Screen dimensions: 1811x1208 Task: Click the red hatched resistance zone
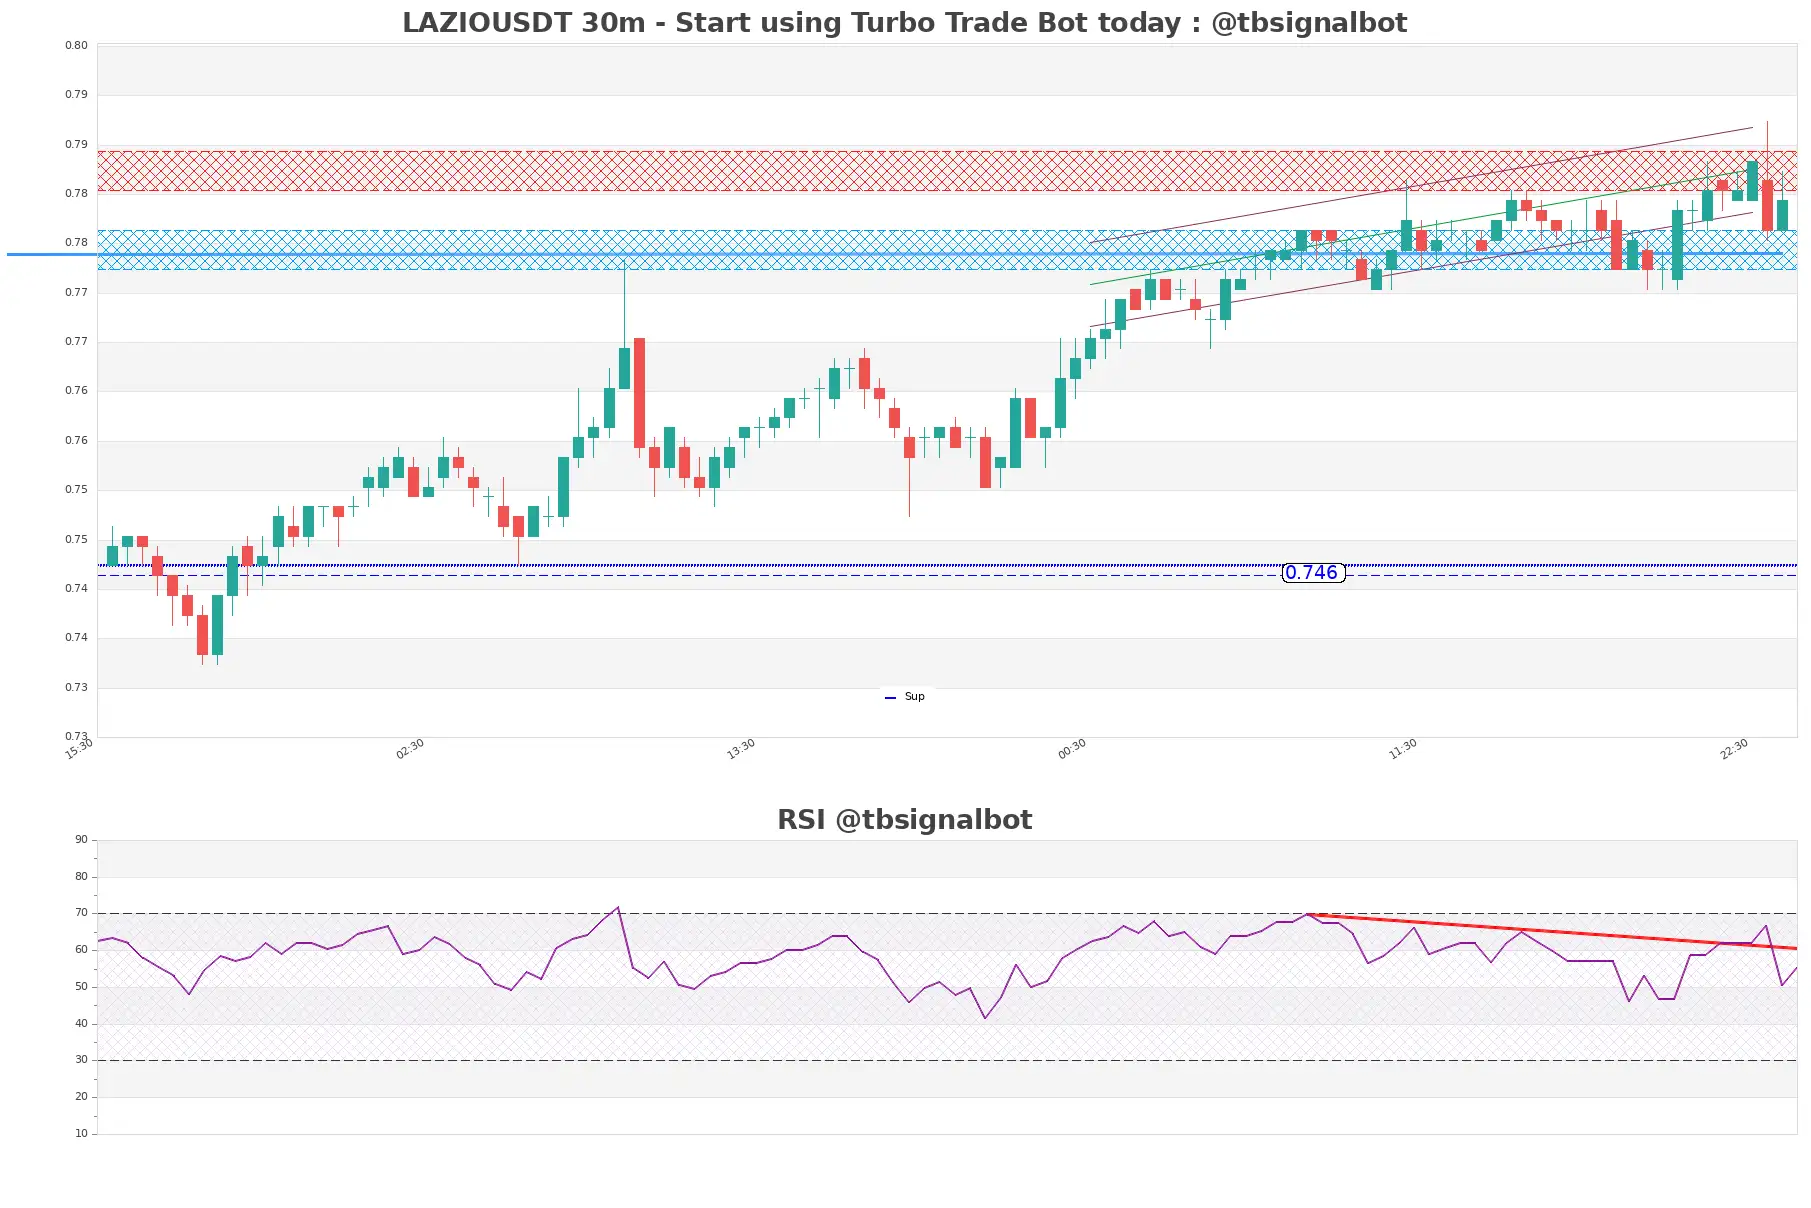[947, 171]
